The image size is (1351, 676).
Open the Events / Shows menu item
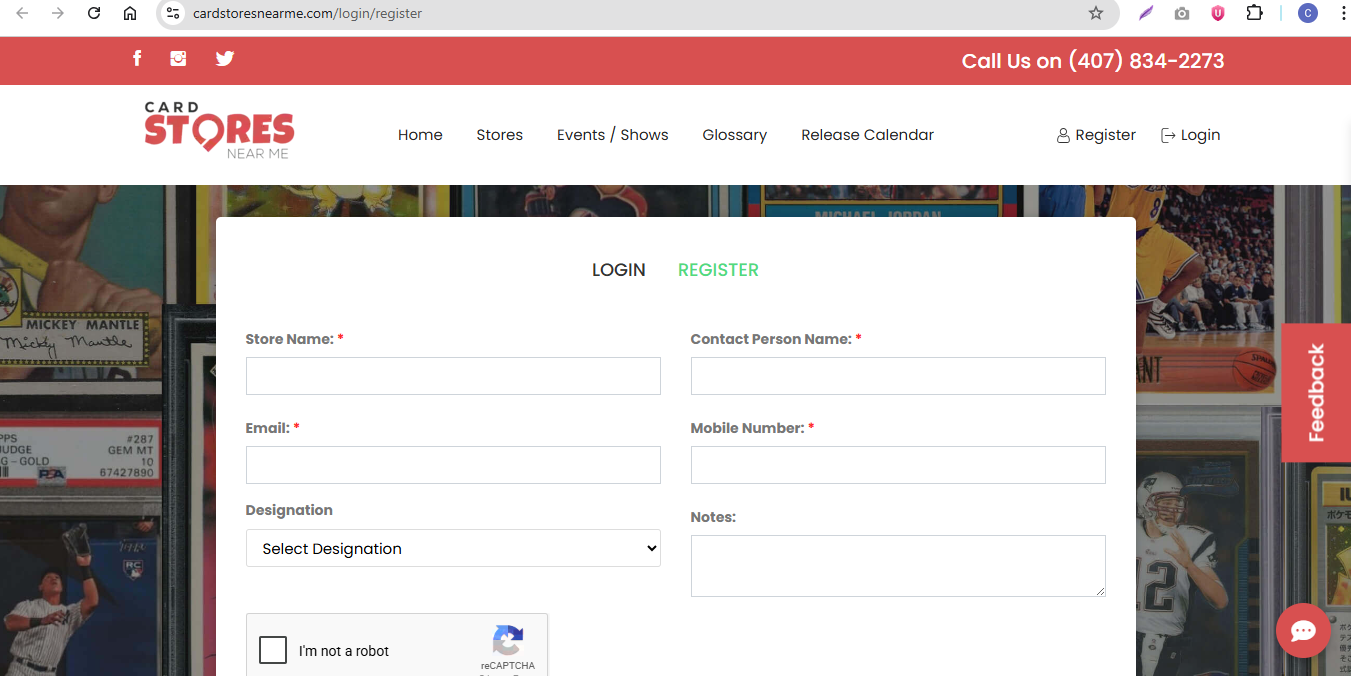tap(612, 135)
